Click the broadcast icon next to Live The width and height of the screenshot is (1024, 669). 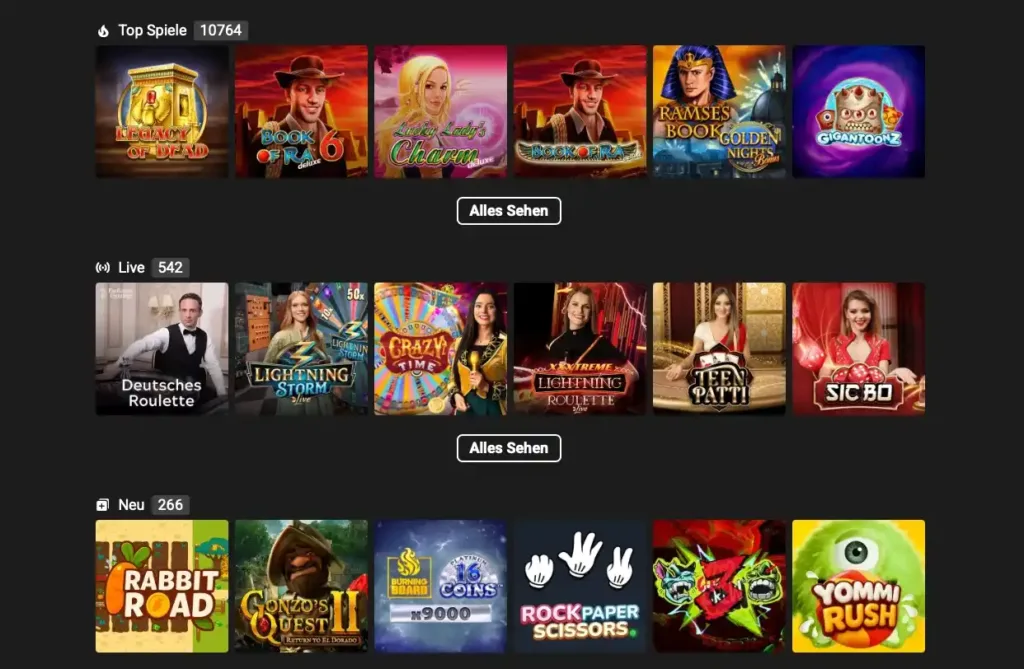(x=103, y=267)
